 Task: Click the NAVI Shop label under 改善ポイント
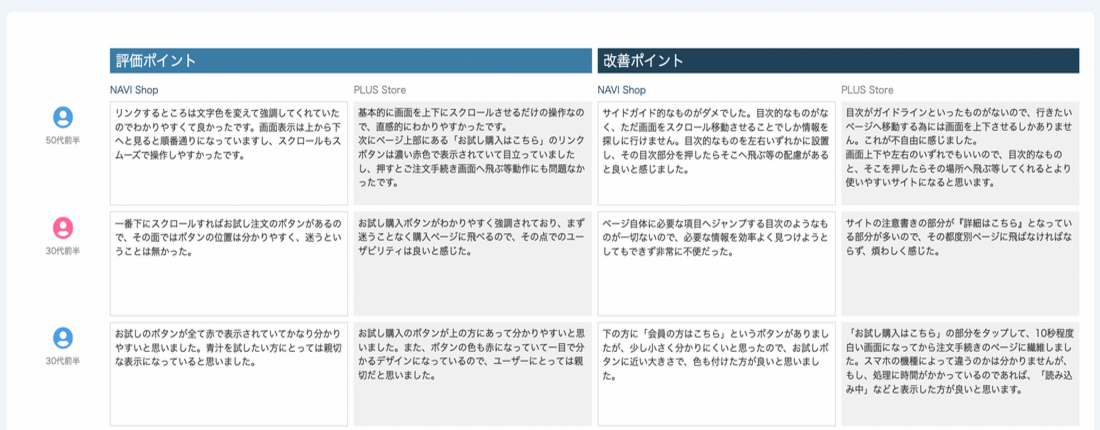(622, 90)
